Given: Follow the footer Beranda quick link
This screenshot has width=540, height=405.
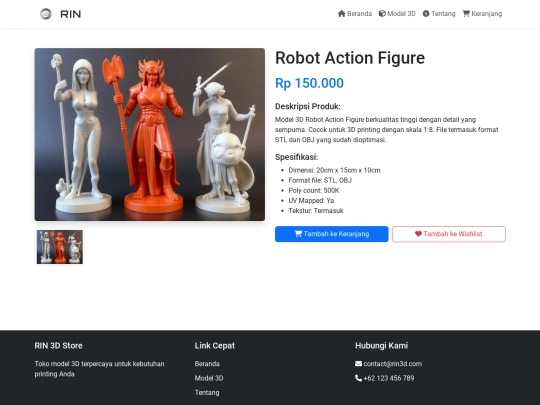Looking at the screenshot, I should point(207,364).
